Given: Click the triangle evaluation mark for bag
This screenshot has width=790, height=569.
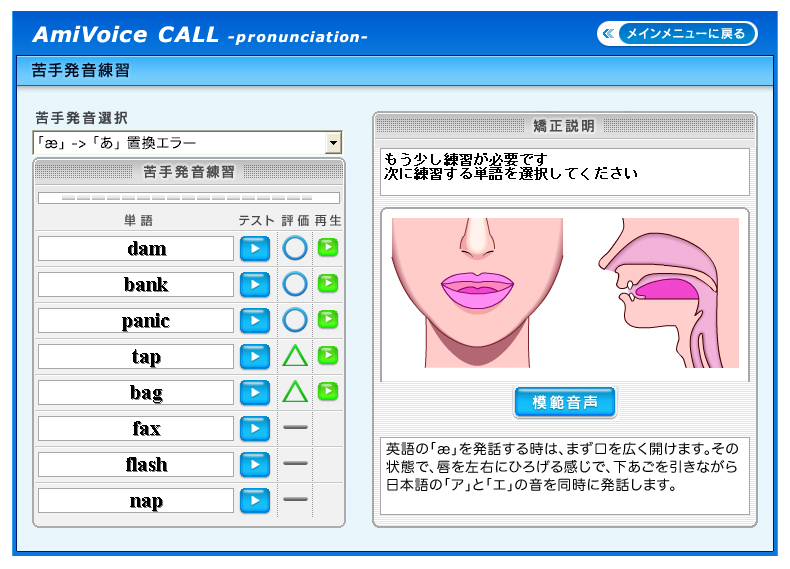Looking at the screenshot, I should [x=295, y=392].
